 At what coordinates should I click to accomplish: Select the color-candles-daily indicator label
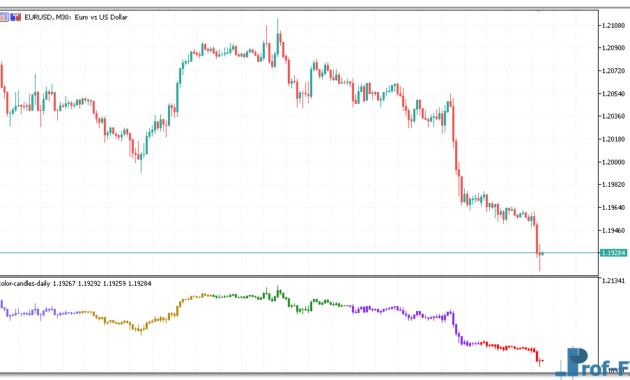point(25,284)
